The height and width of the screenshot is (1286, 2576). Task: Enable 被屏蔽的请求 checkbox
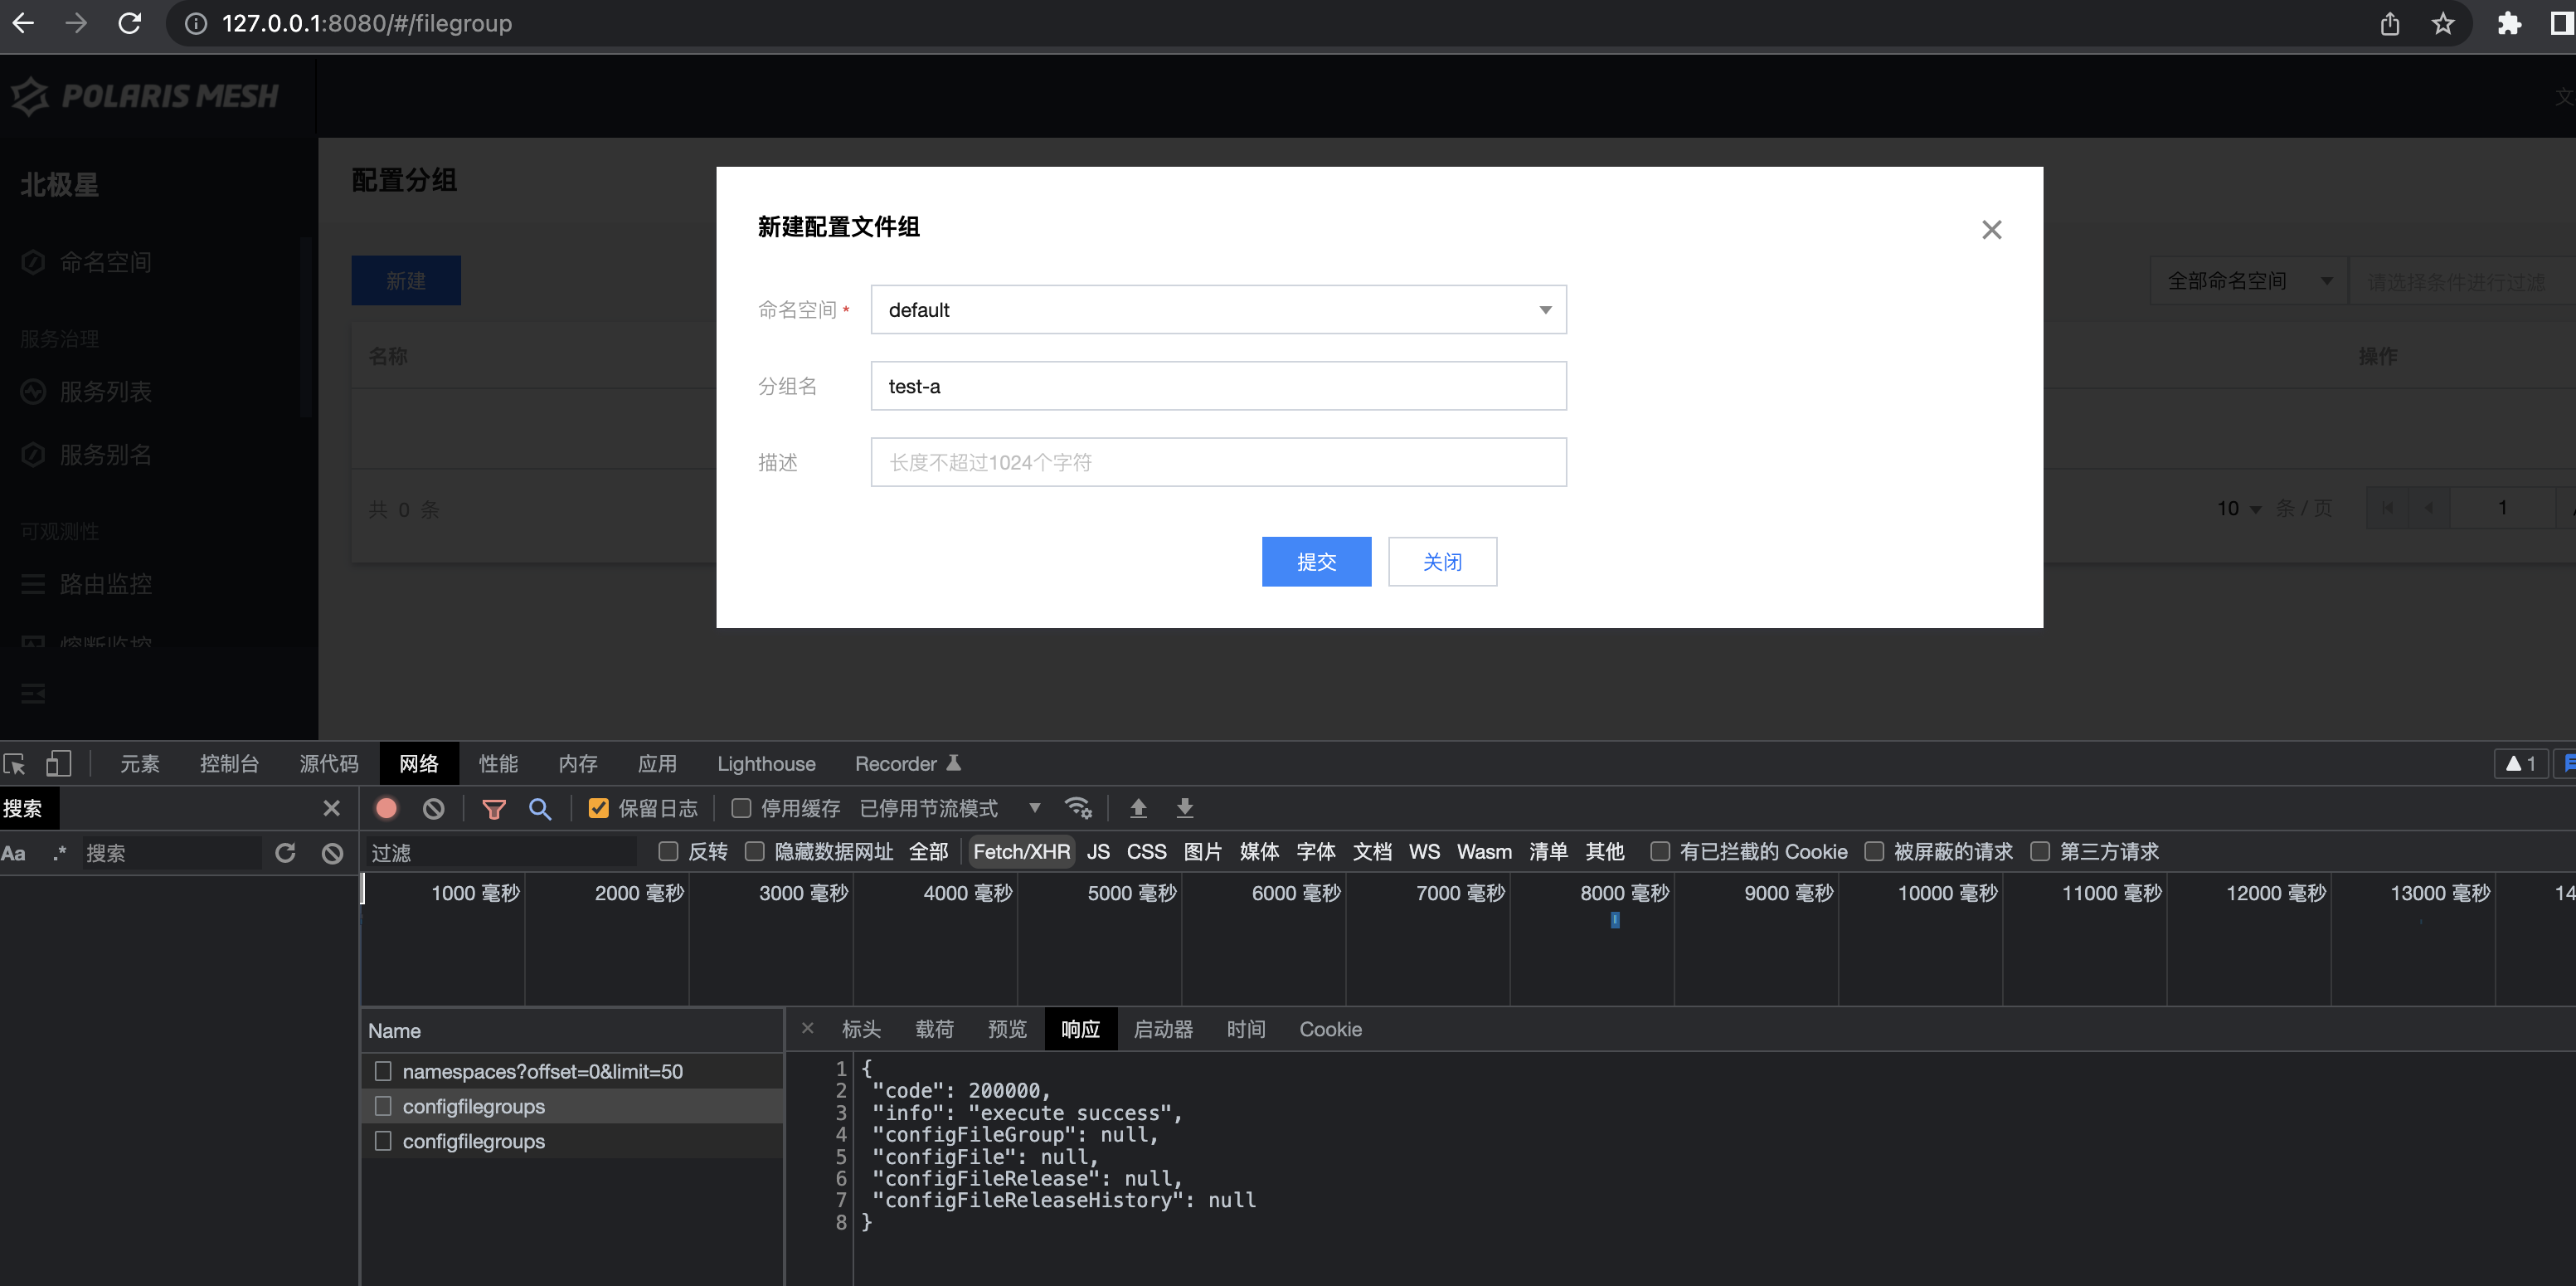[1874, 851]
